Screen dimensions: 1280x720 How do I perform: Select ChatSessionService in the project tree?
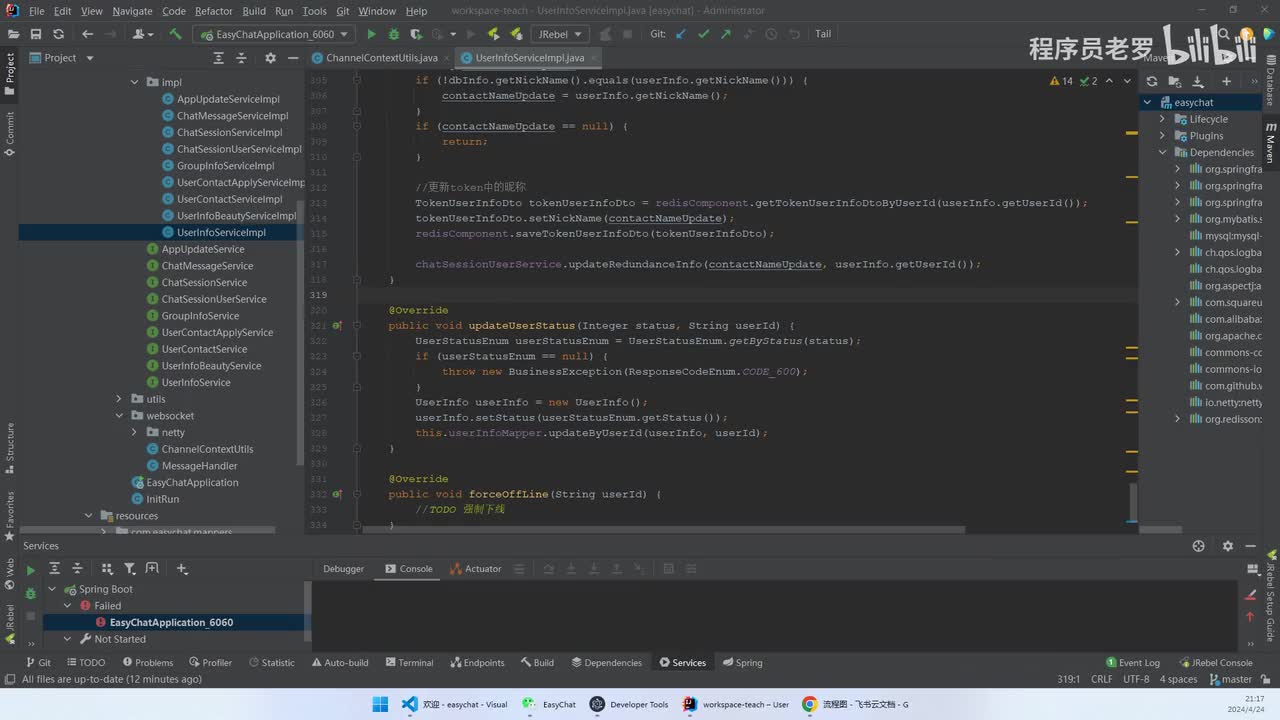(x=197, y=282)
